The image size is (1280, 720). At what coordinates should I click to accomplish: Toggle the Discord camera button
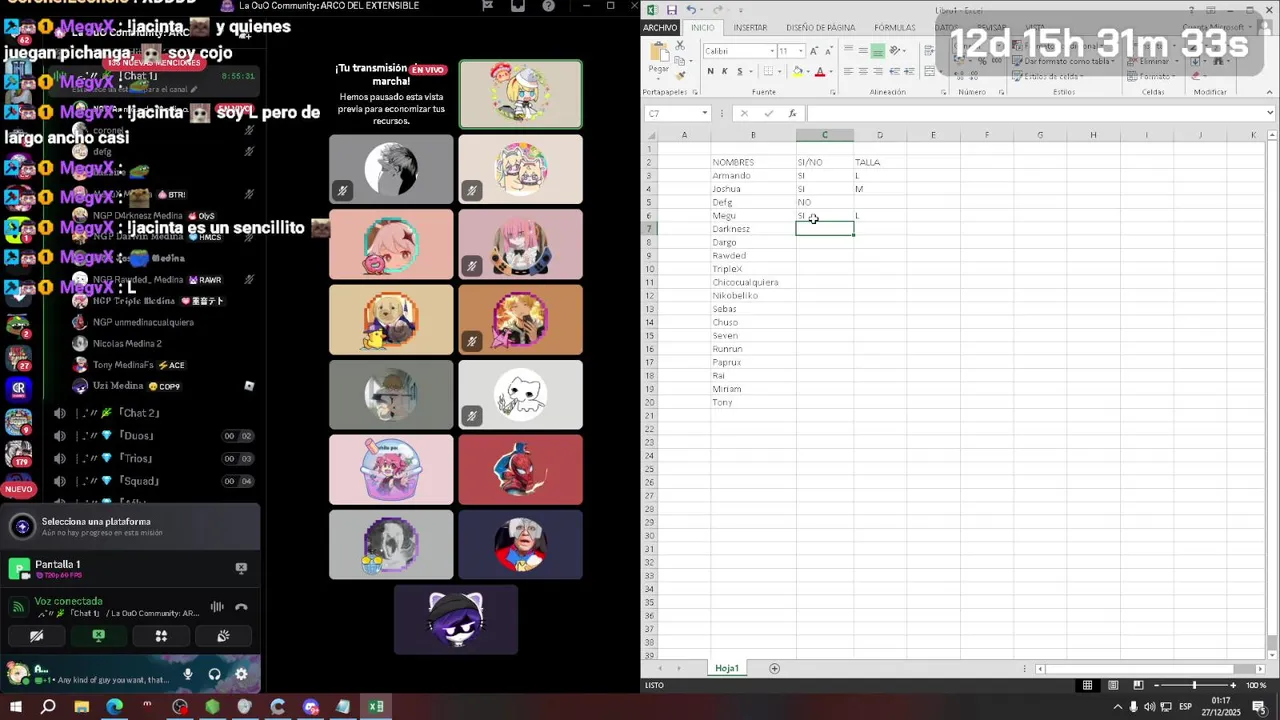(37, 636)
